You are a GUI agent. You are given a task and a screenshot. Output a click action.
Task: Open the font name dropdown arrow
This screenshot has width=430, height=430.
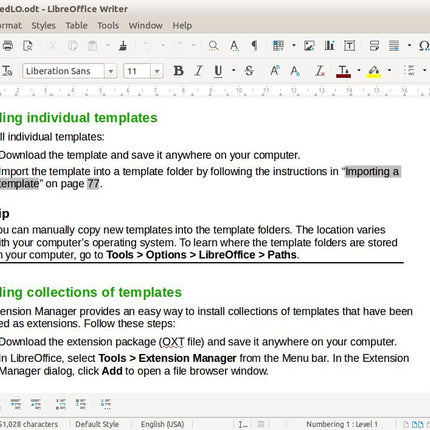click(x=111, y=71)
